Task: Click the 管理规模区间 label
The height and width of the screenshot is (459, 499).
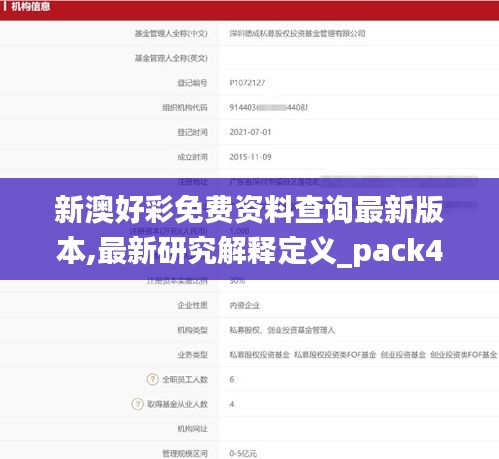Action: [185, 453]
